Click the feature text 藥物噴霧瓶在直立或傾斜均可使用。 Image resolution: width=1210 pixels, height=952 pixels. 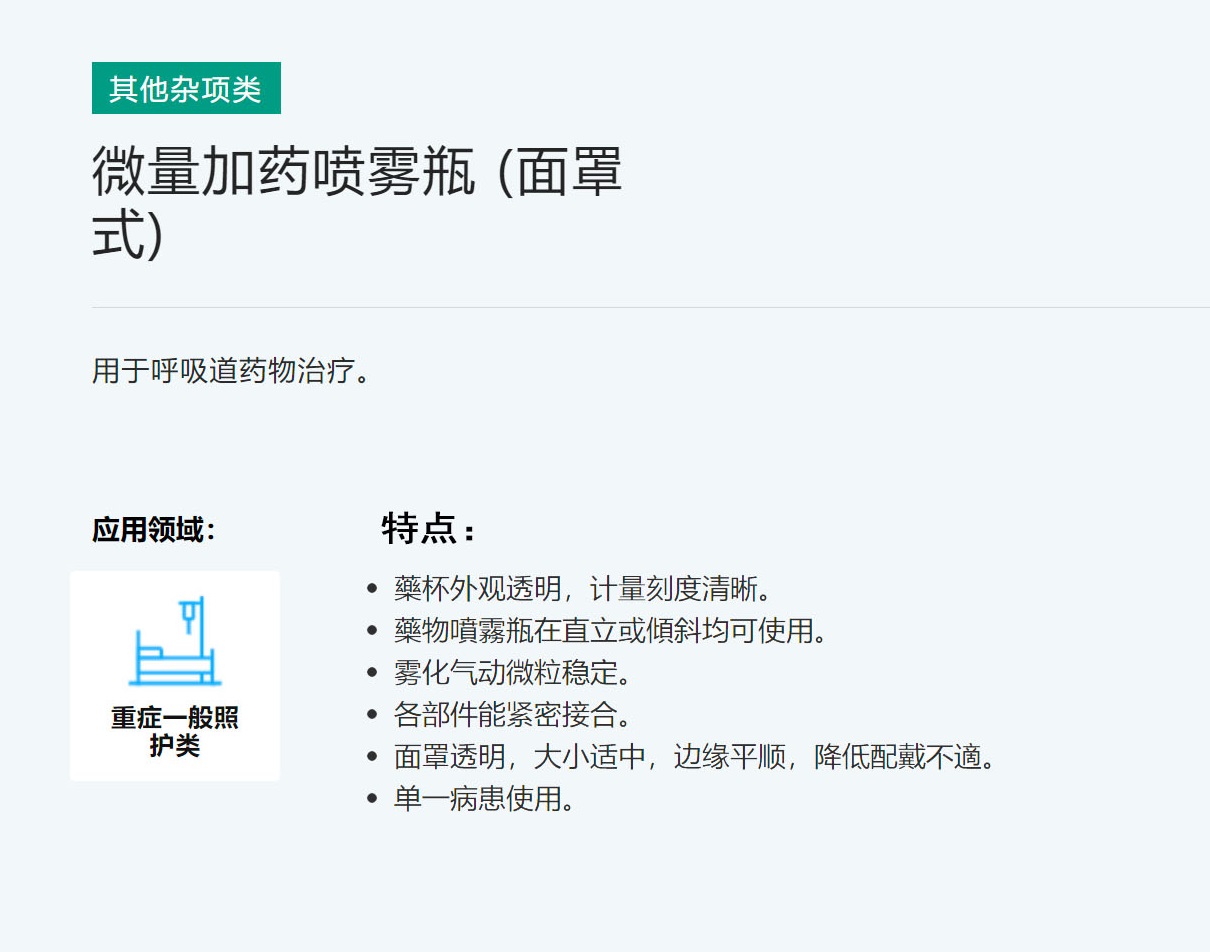coord(611,631)
